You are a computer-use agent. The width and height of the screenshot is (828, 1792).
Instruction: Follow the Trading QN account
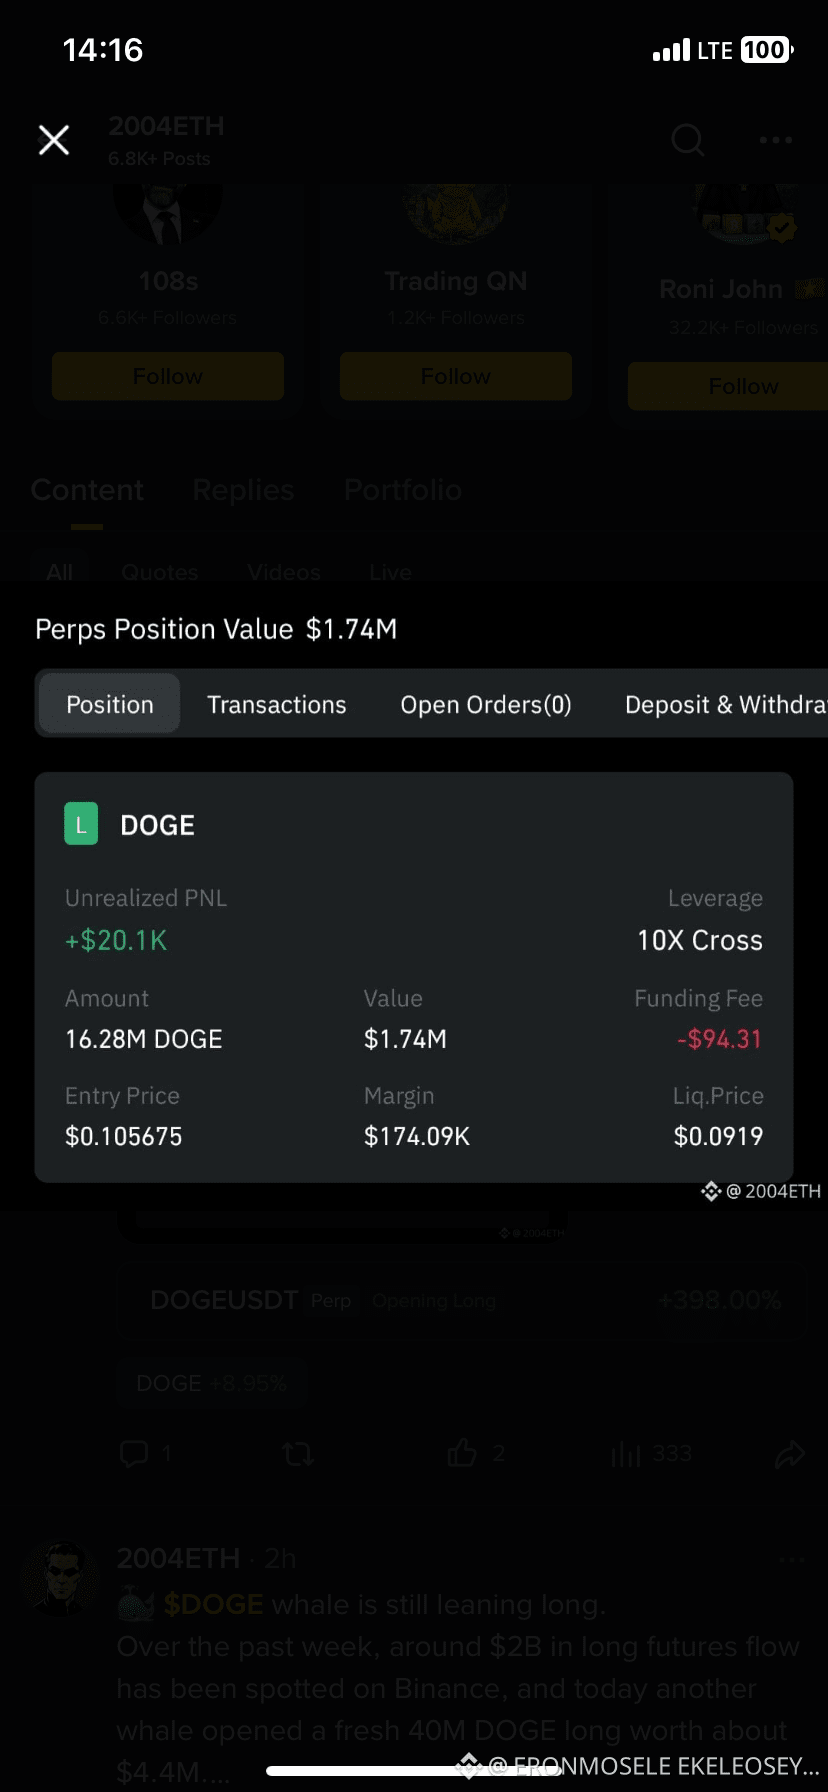coord(456,376)
